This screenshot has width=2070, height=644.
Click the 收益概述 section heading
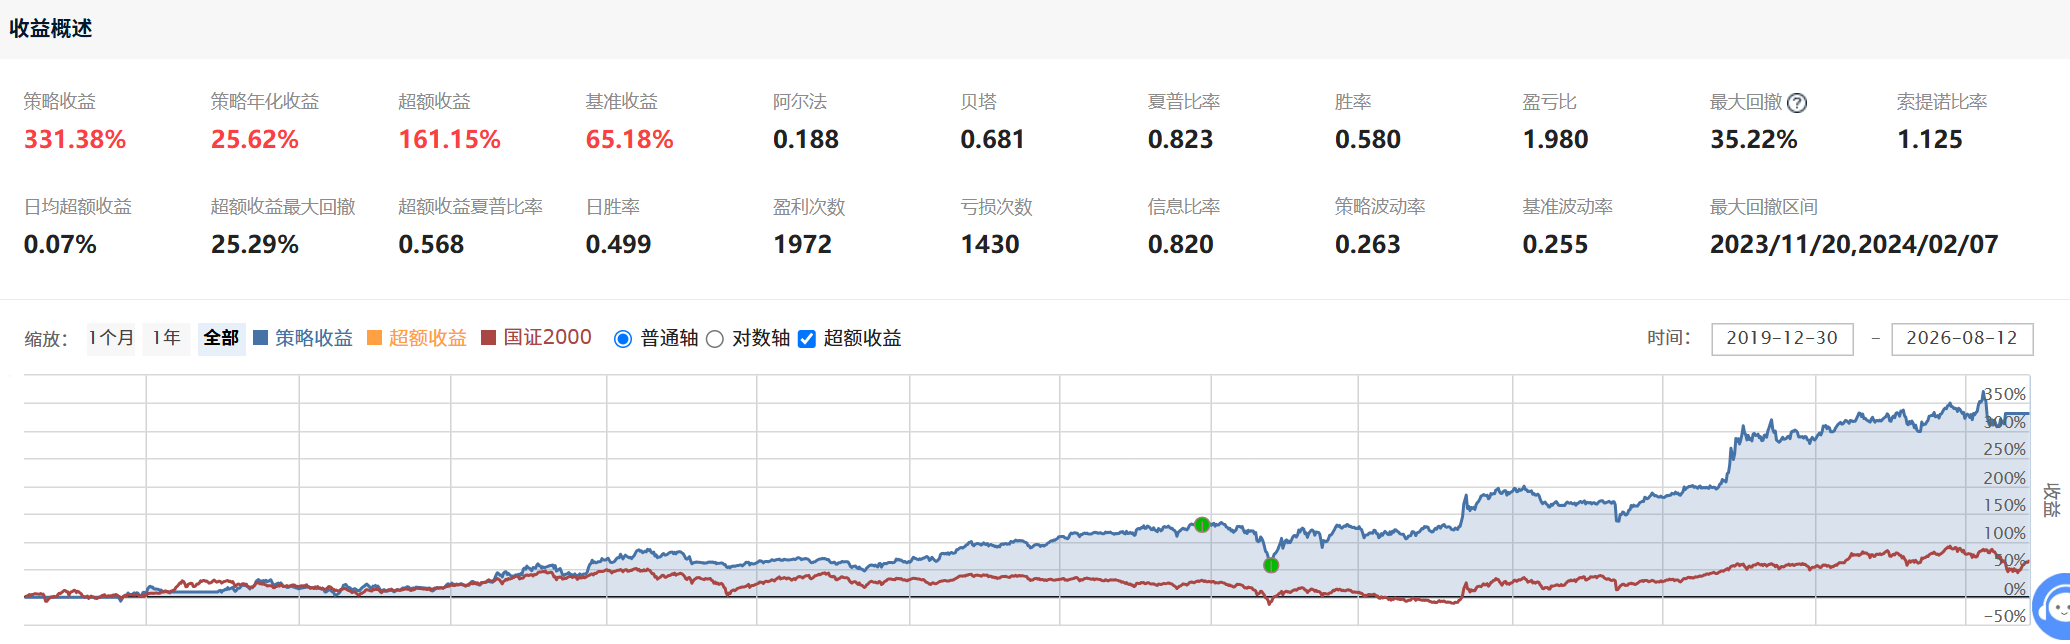coord(51,29)
